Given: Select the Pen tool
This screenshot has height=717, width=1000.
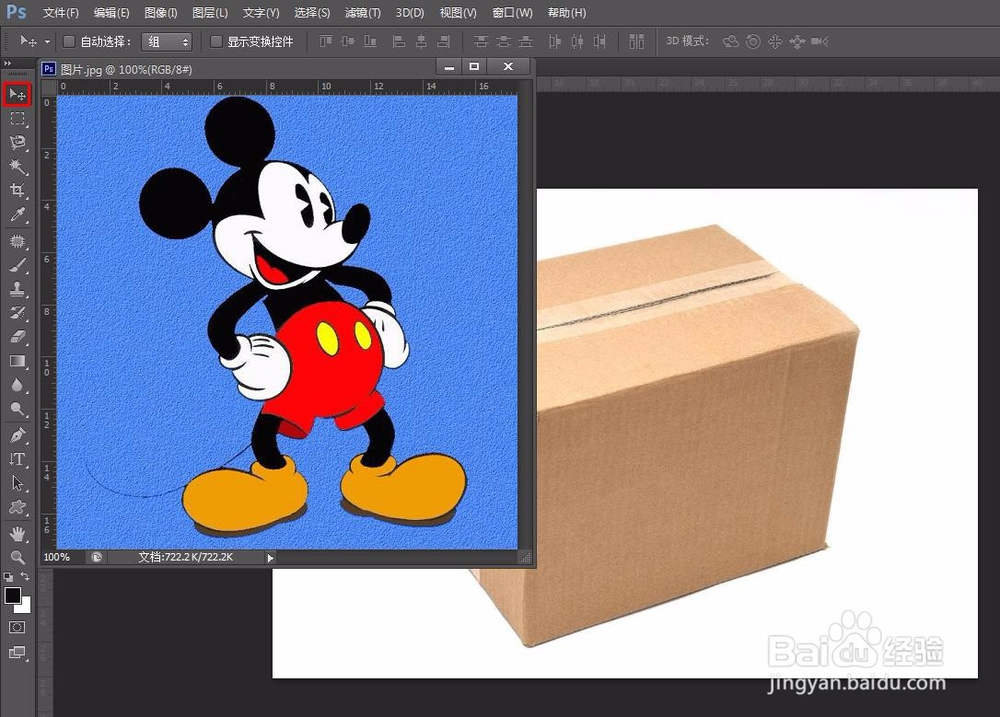Looking at the screenshot, I should point(17,436).
